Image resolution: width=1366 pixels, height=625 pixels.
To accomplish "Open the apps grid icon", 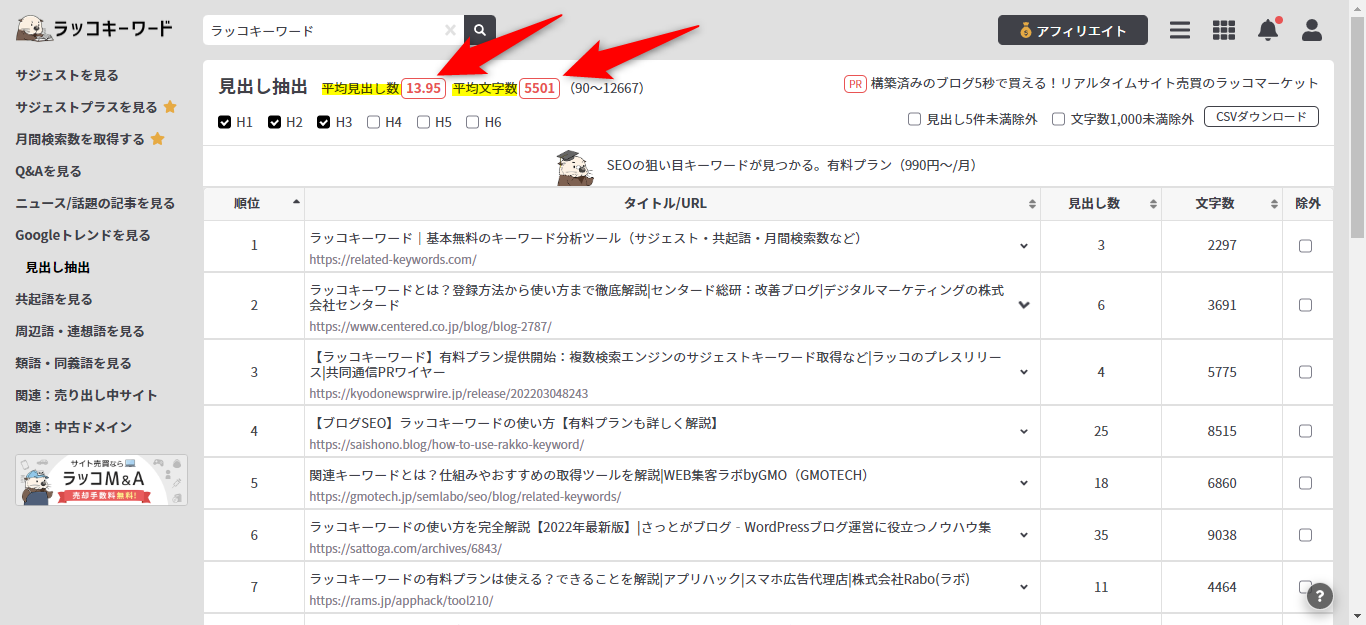I will tap(1224, 30).
